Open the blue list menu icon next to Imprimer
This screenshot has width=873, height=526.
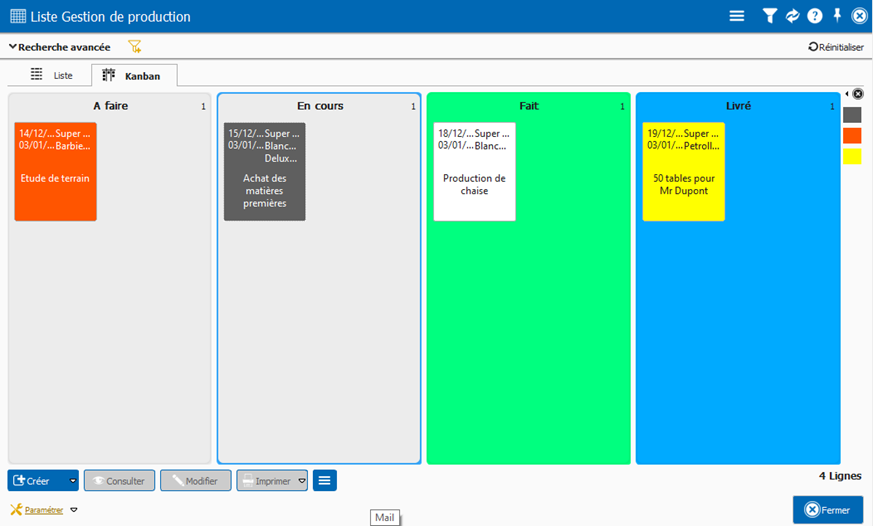[324, 481]
